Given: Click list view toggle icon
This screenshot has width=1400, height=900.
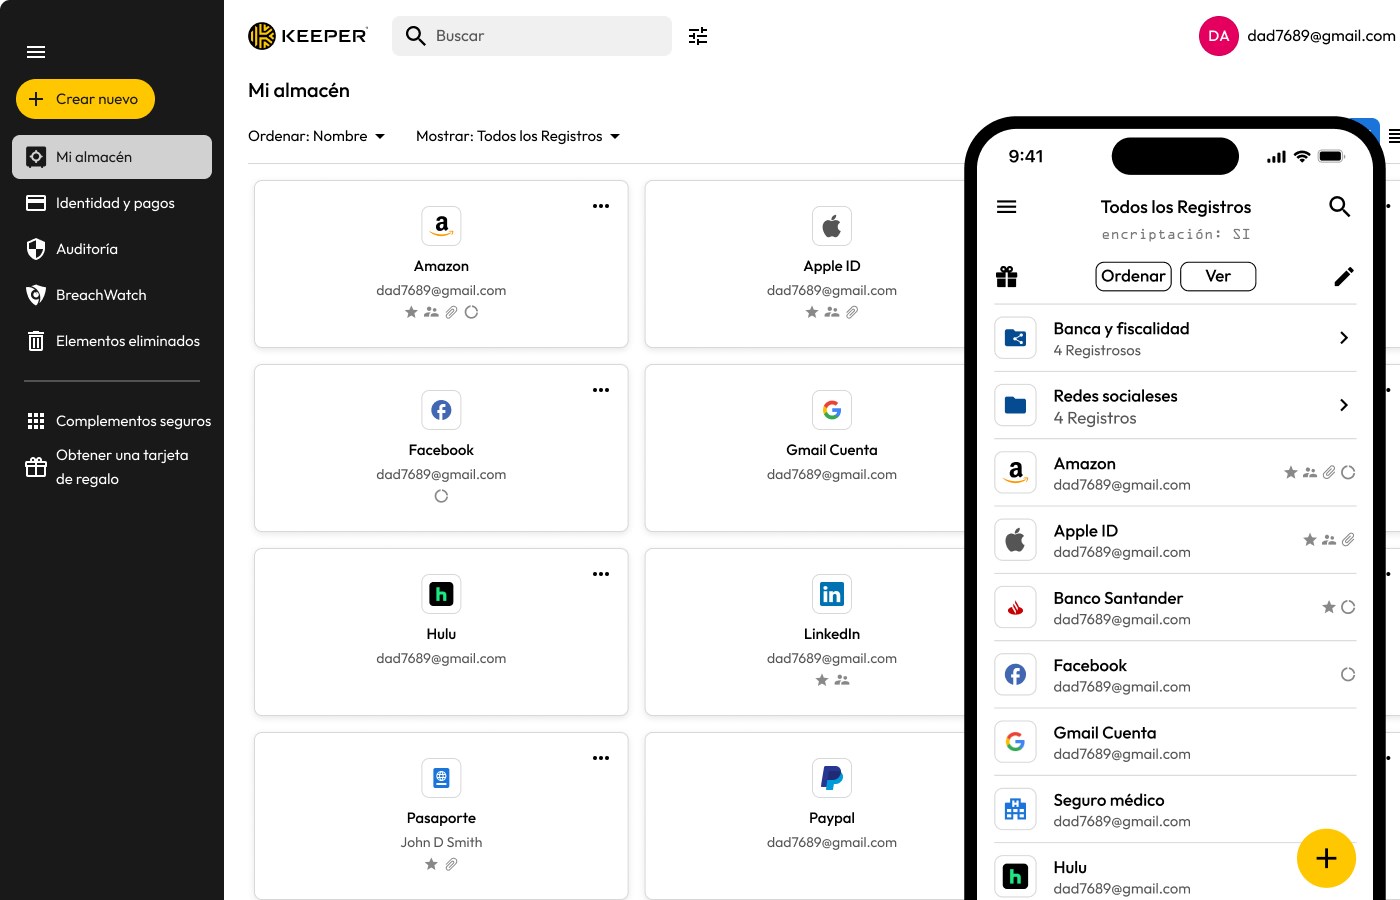Looking at the screenshot, I should point(1394,136).
